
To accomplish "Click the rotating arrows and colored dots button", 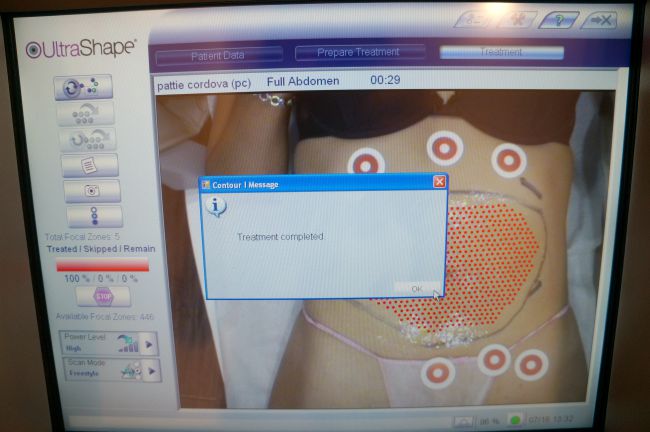I will pyautogui.click(x=83, y=87).
